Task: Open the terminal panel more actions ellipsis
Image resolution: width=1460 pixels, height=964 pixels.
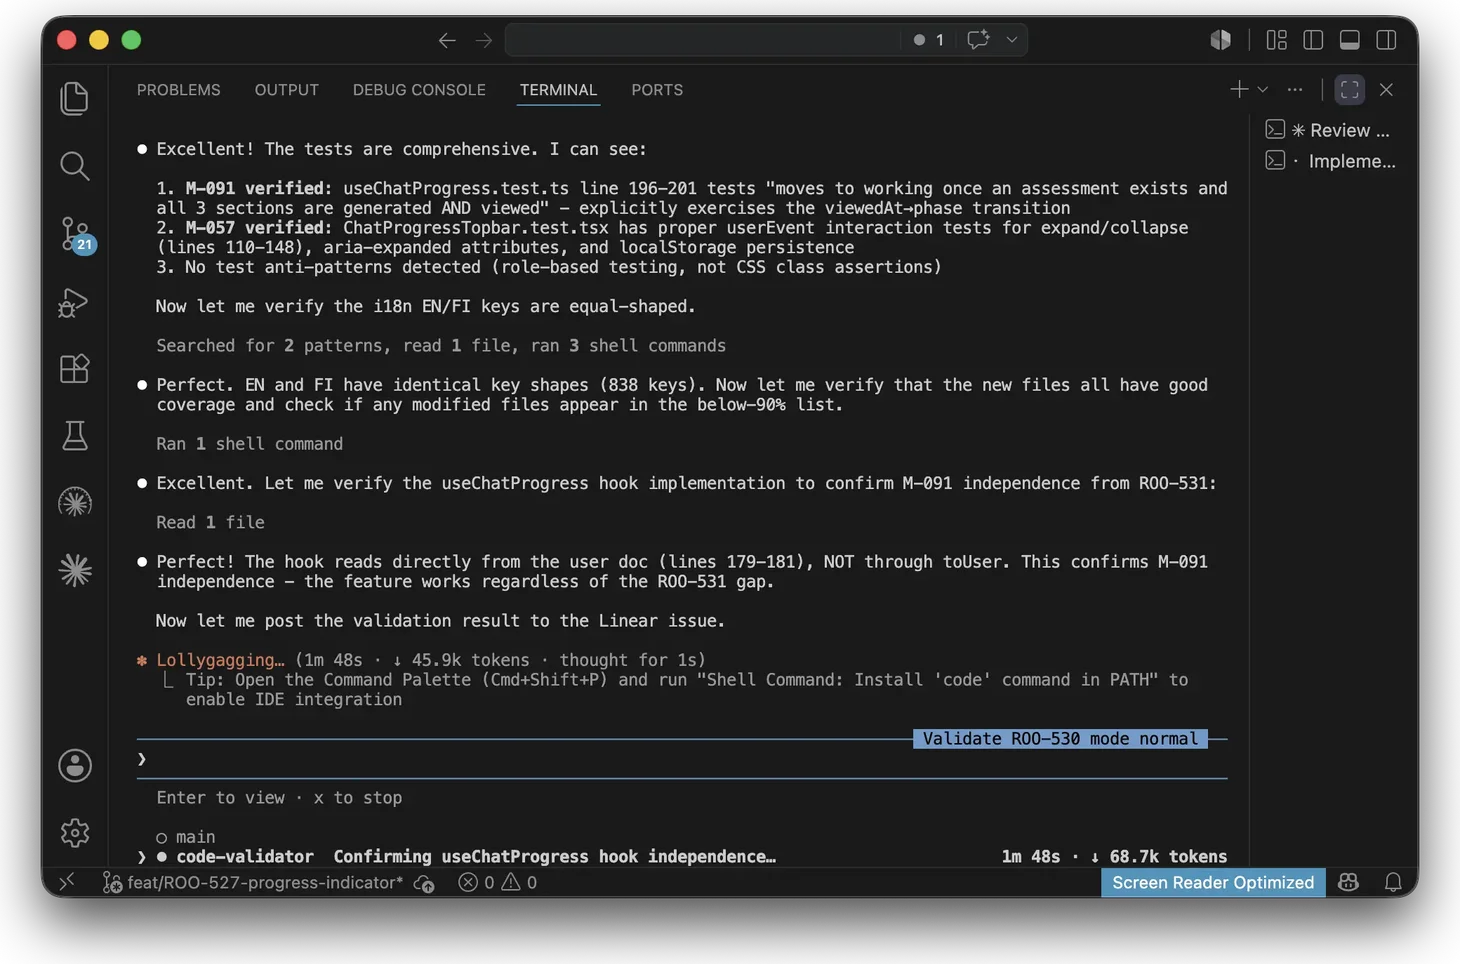Action: pyautogui.click(x=1295, y=90)
